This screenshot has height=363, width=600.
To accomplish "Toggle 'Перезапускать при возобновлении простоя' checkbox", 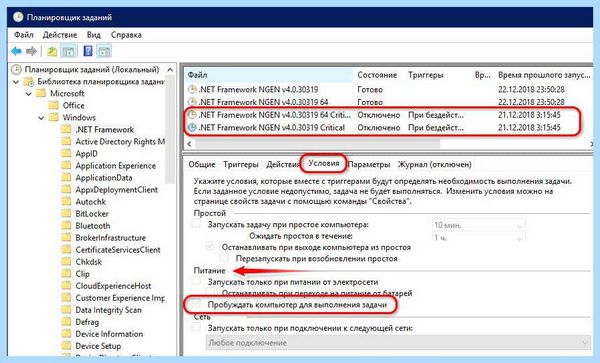I will [225, 257].
